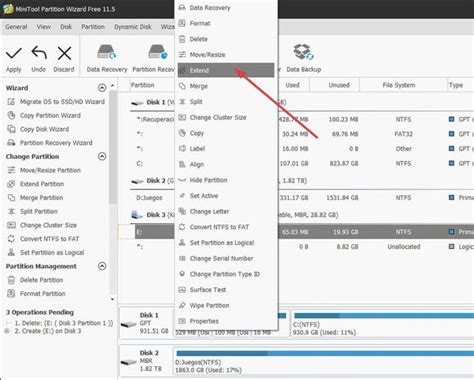Open the General menu

pos(16,27)
